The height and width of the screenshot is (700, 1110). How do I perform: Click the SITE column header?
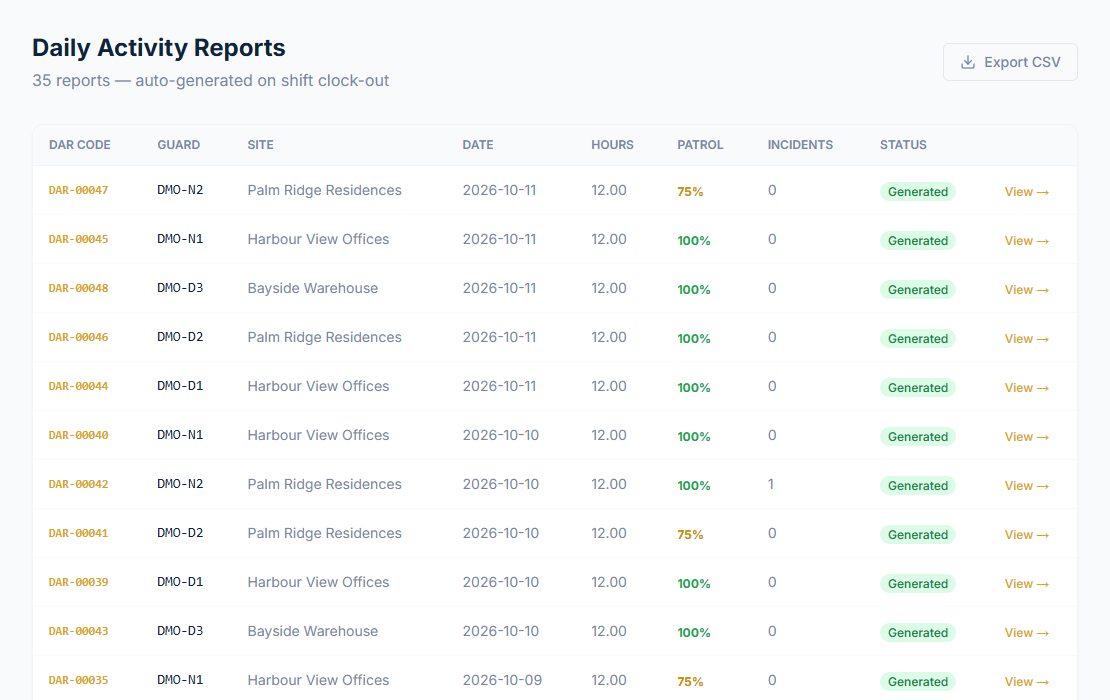click(261, 144)
